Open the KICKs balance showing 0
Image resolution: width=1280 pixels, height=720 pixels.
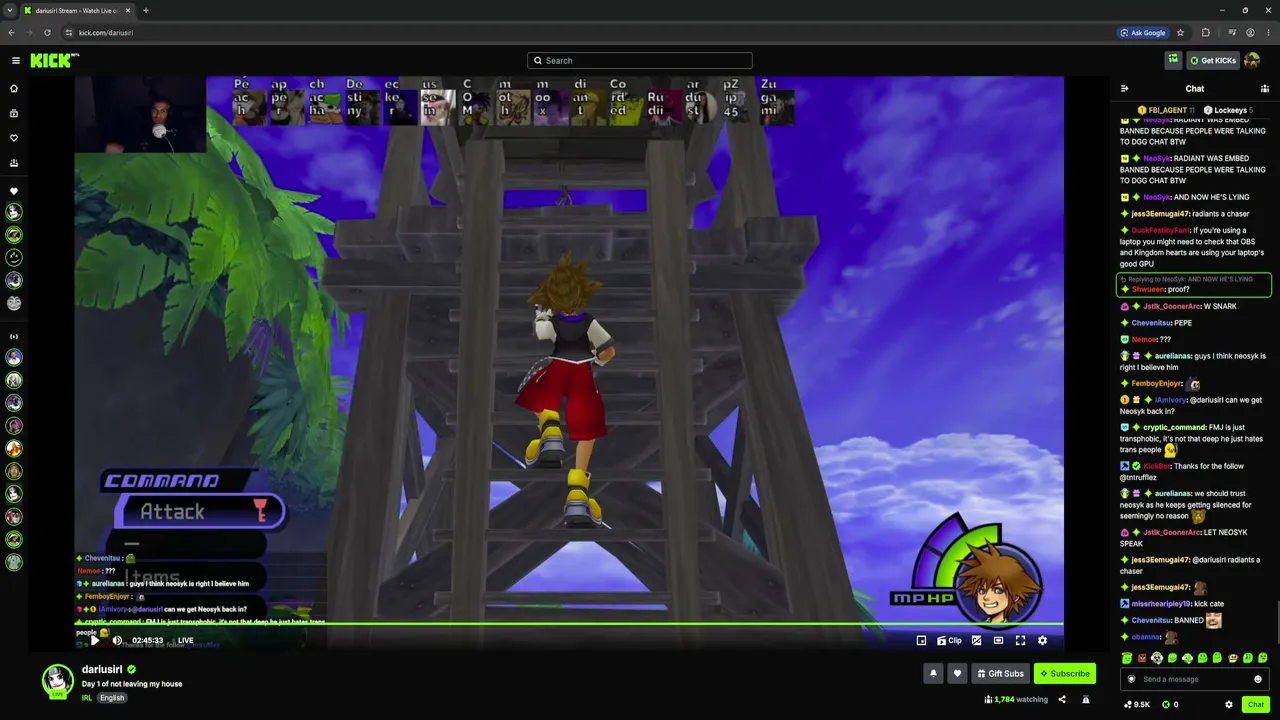pyautogui.click(x=1170, y=705)
